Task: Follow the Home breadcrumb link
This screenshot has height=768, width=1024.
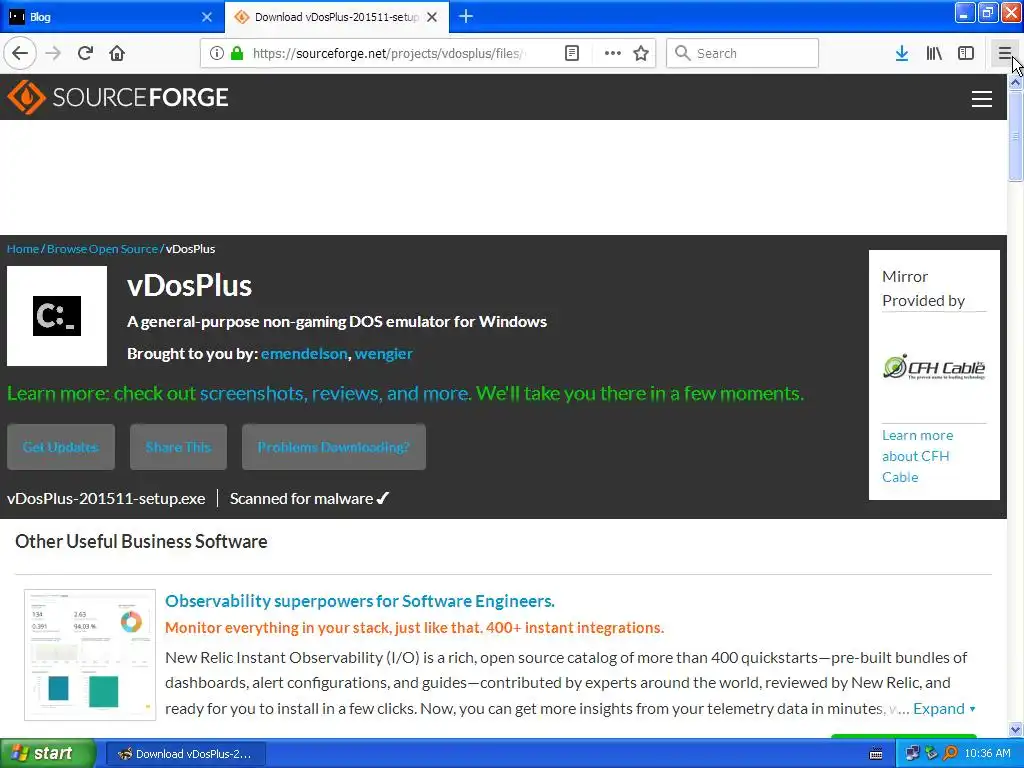Action: click(23, 249)
